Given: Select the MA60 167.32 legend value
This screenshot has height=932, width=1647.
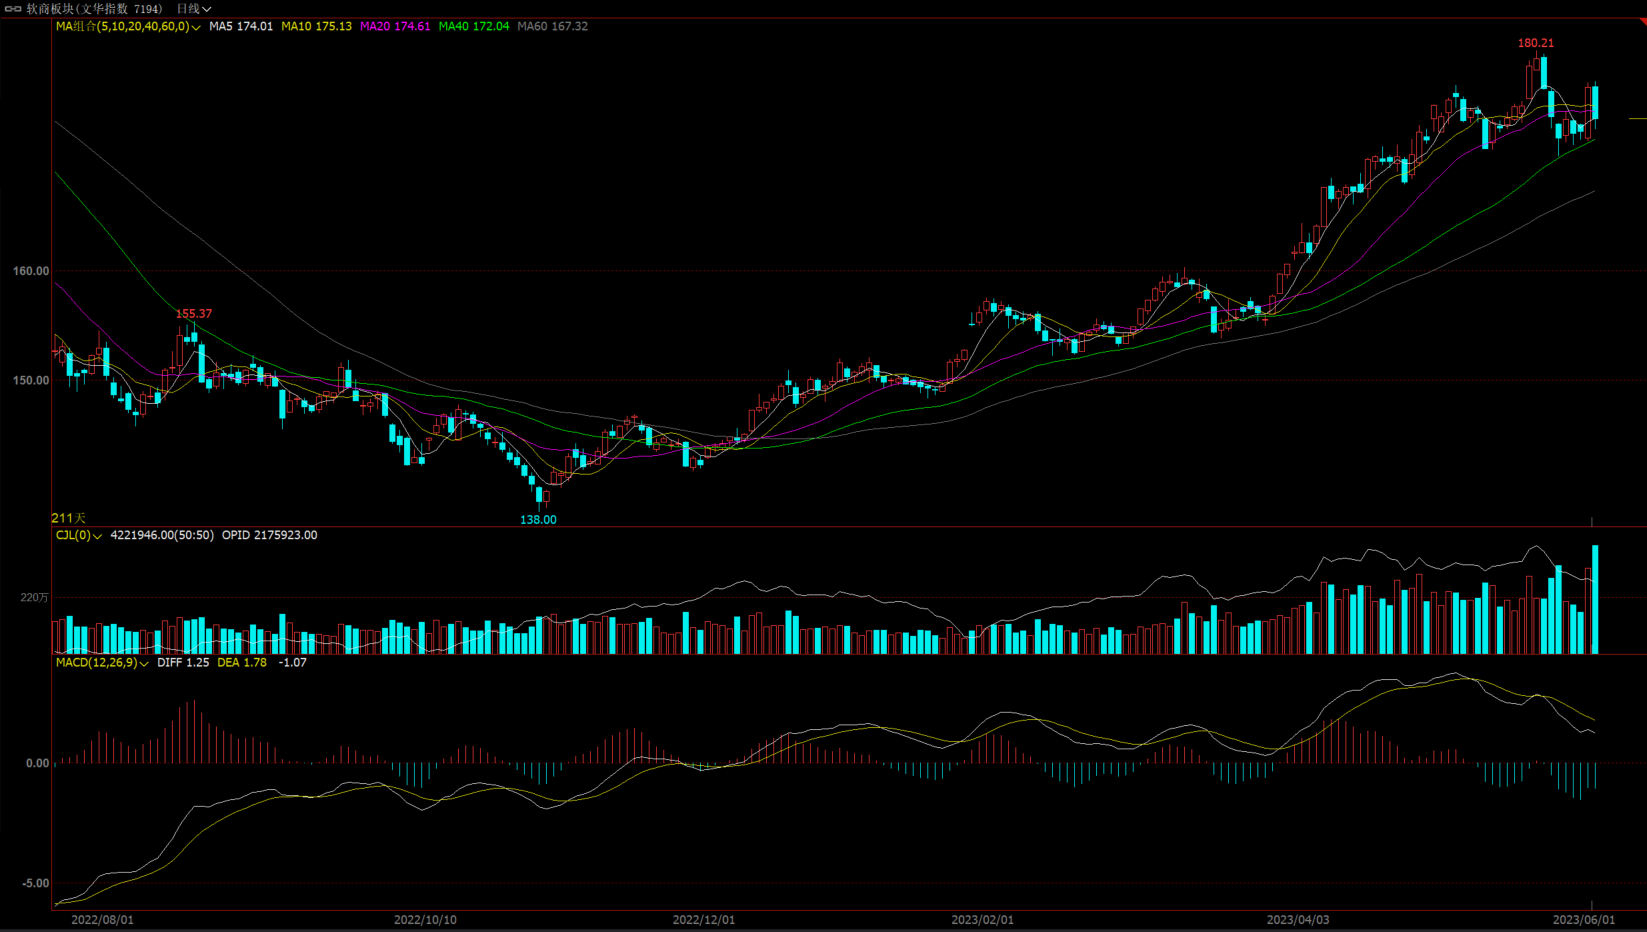Looking at the screenshot, I should click(553, 26).
